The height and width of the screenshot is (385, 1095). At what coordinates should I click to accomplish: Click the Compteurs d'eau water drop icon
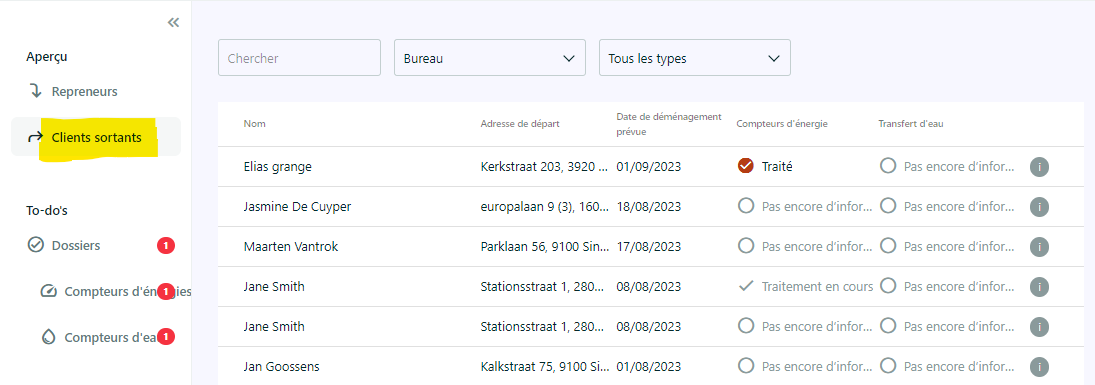click(x=48, y=337)
